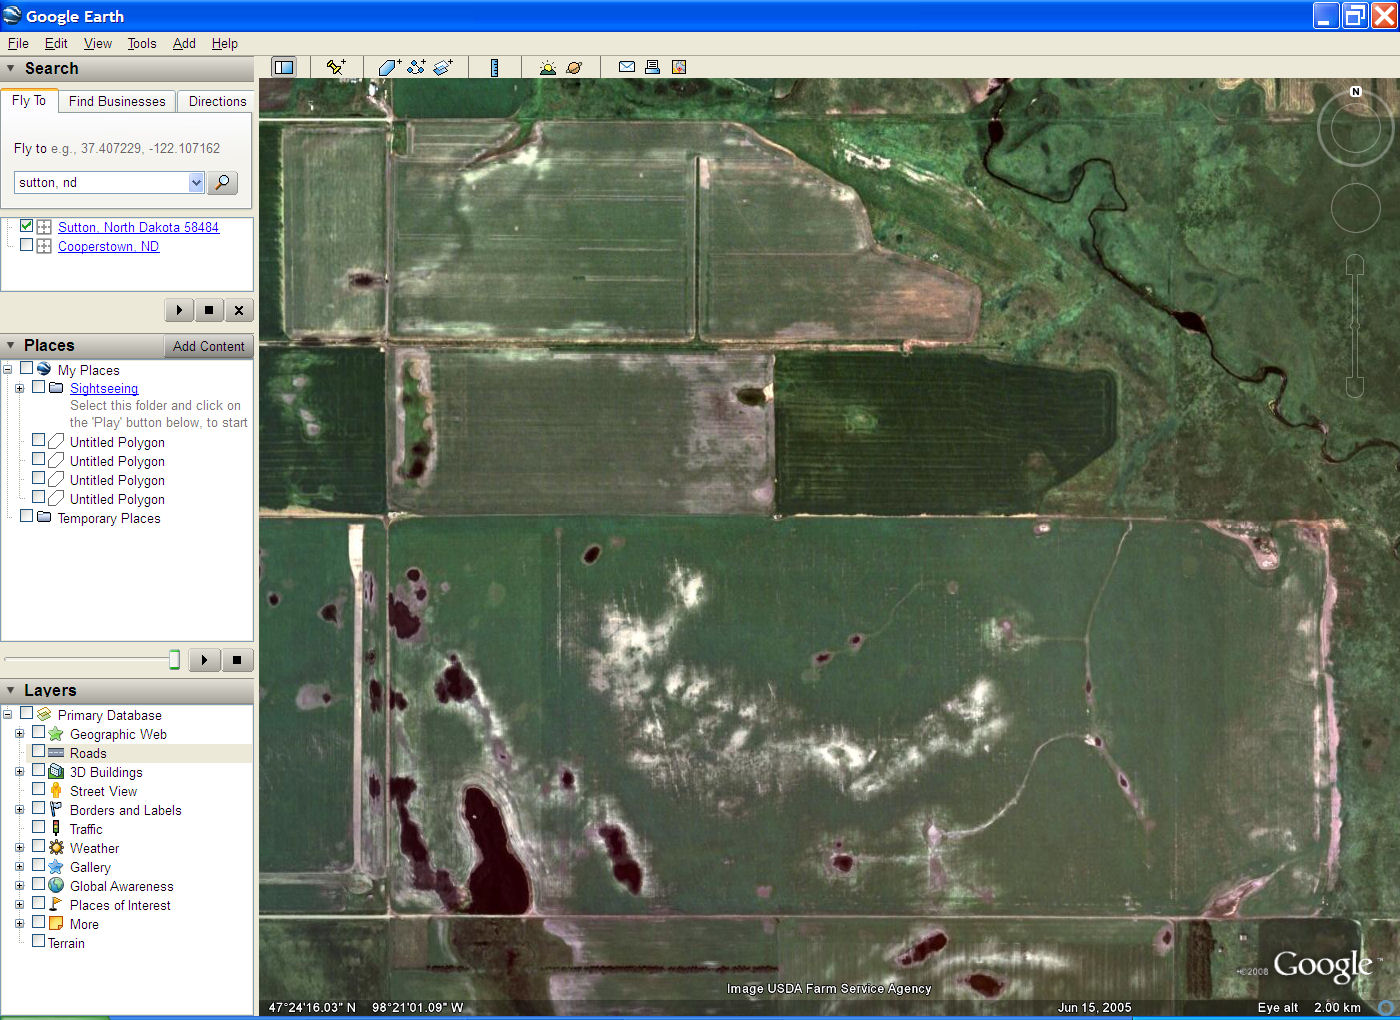Enable the Borders and Labels layer
The image size is (1400, 1020).
(x=39, y=808)
